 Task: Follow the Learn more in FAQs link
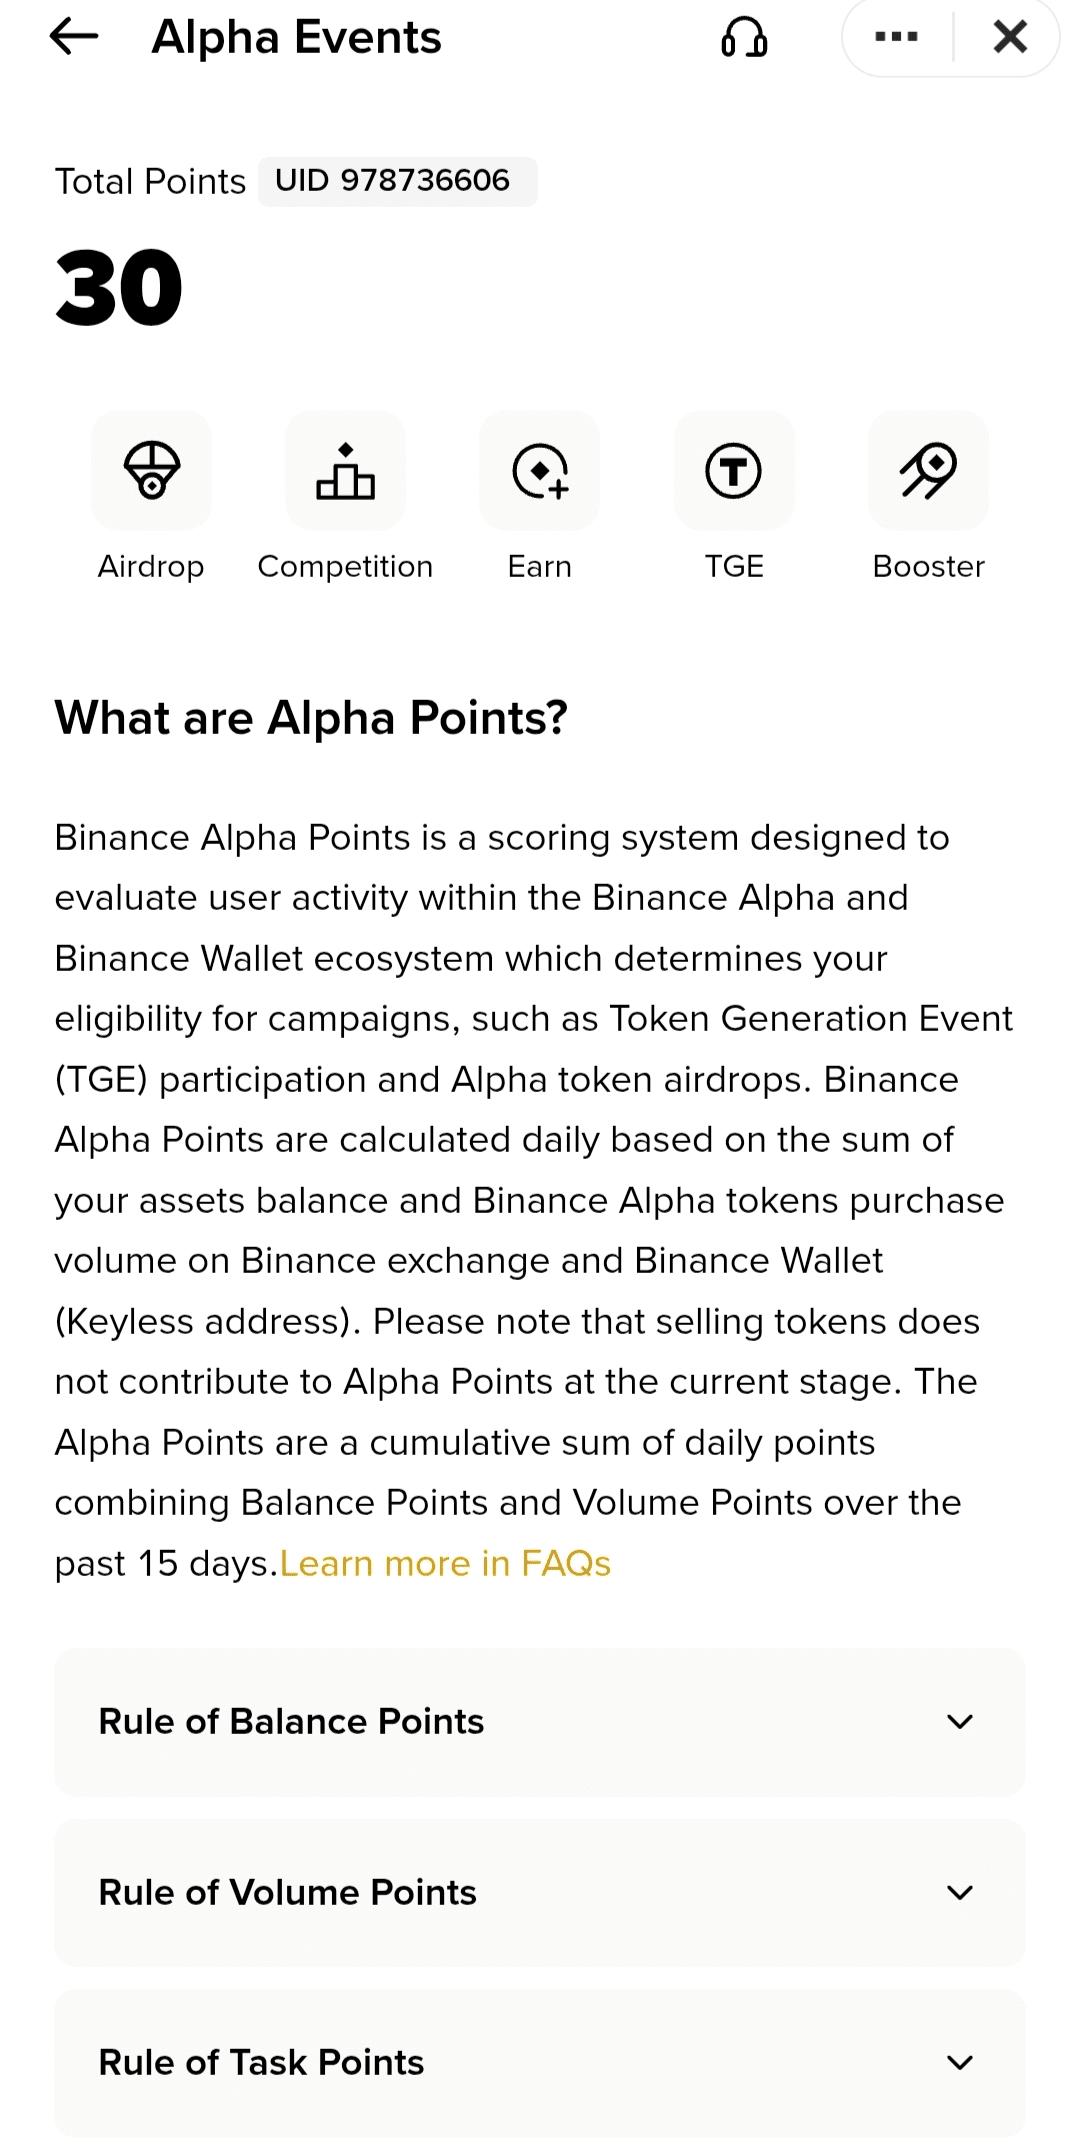pos(445,1564)
